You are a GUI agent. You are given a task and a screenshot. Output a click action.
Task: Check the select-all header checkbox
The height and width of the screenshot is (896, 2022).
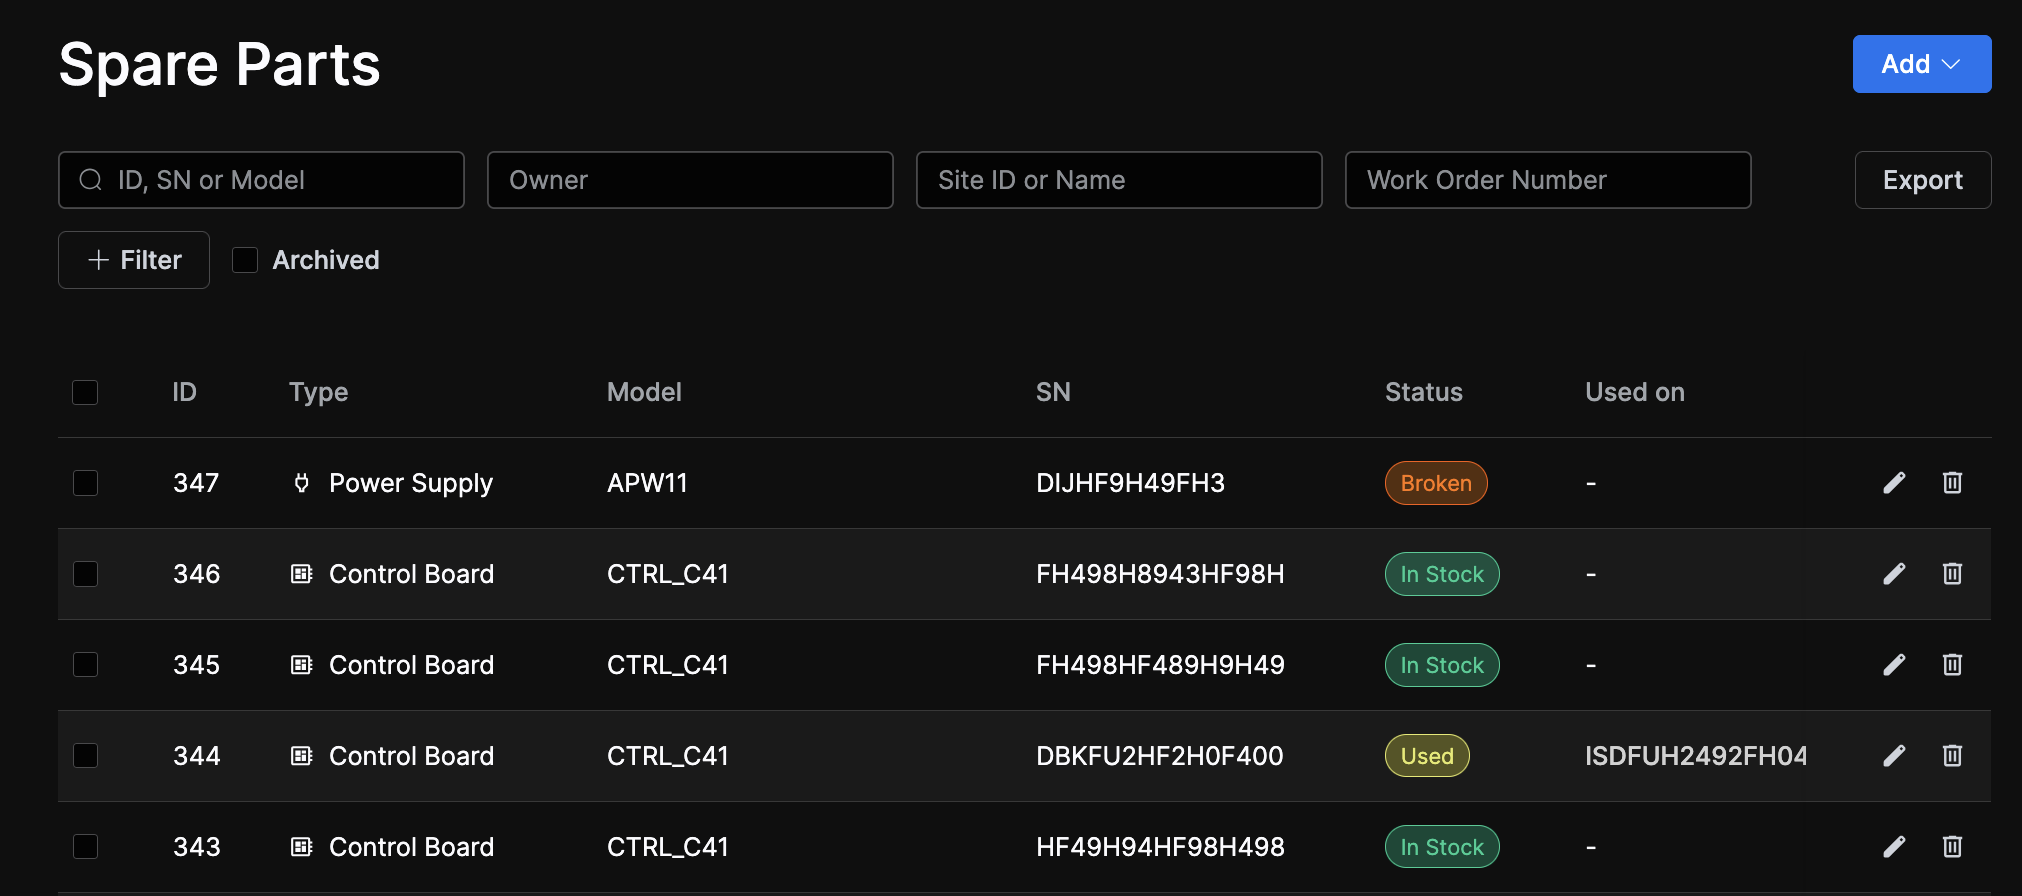click(85, 392)
